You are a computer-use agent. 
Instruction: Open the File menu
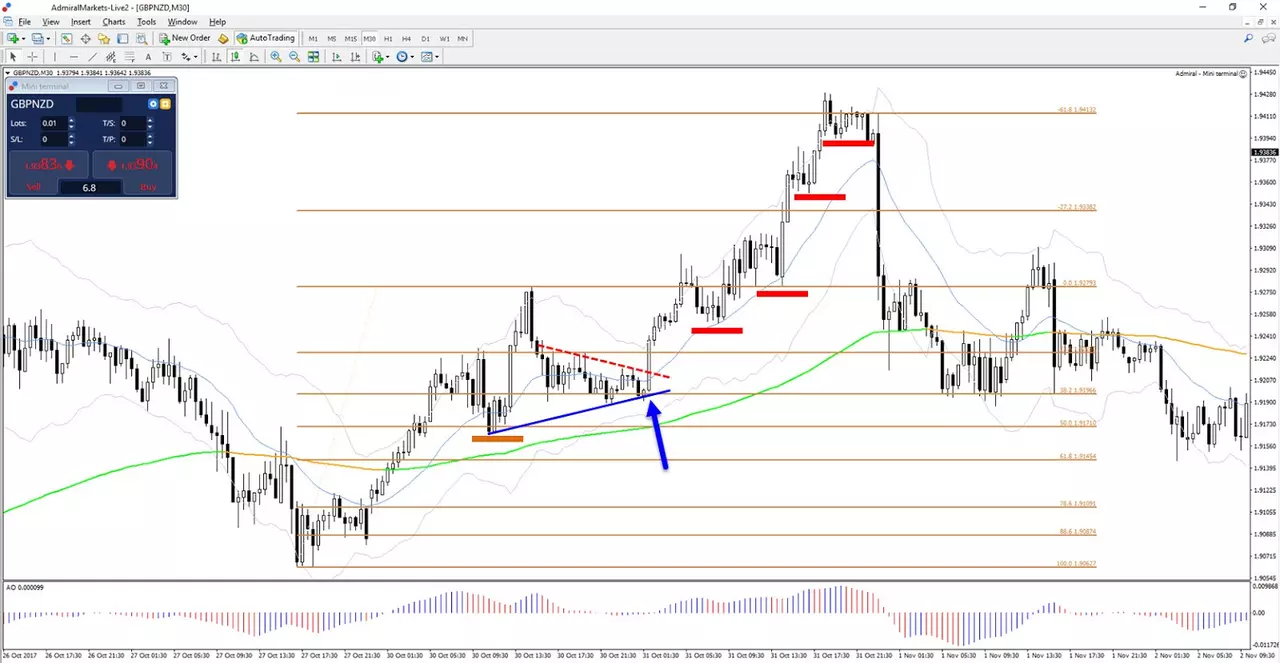click(25, 21)
